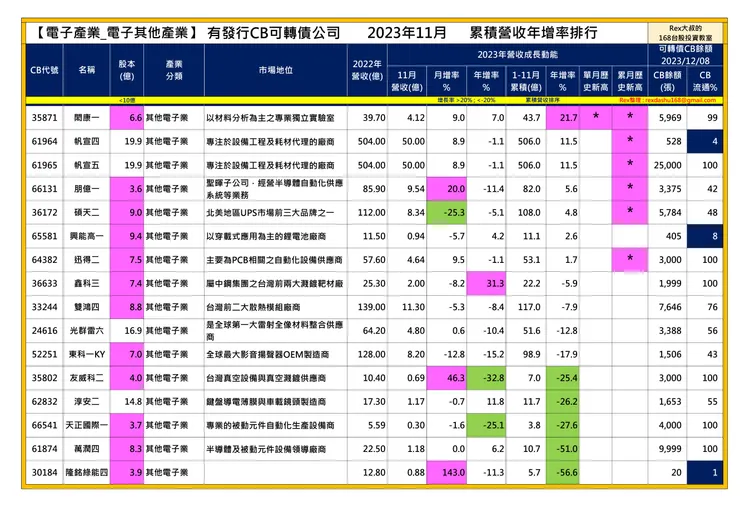Click CB code 61874
Viewport: 740px width, 523px height.
point(44,448)
